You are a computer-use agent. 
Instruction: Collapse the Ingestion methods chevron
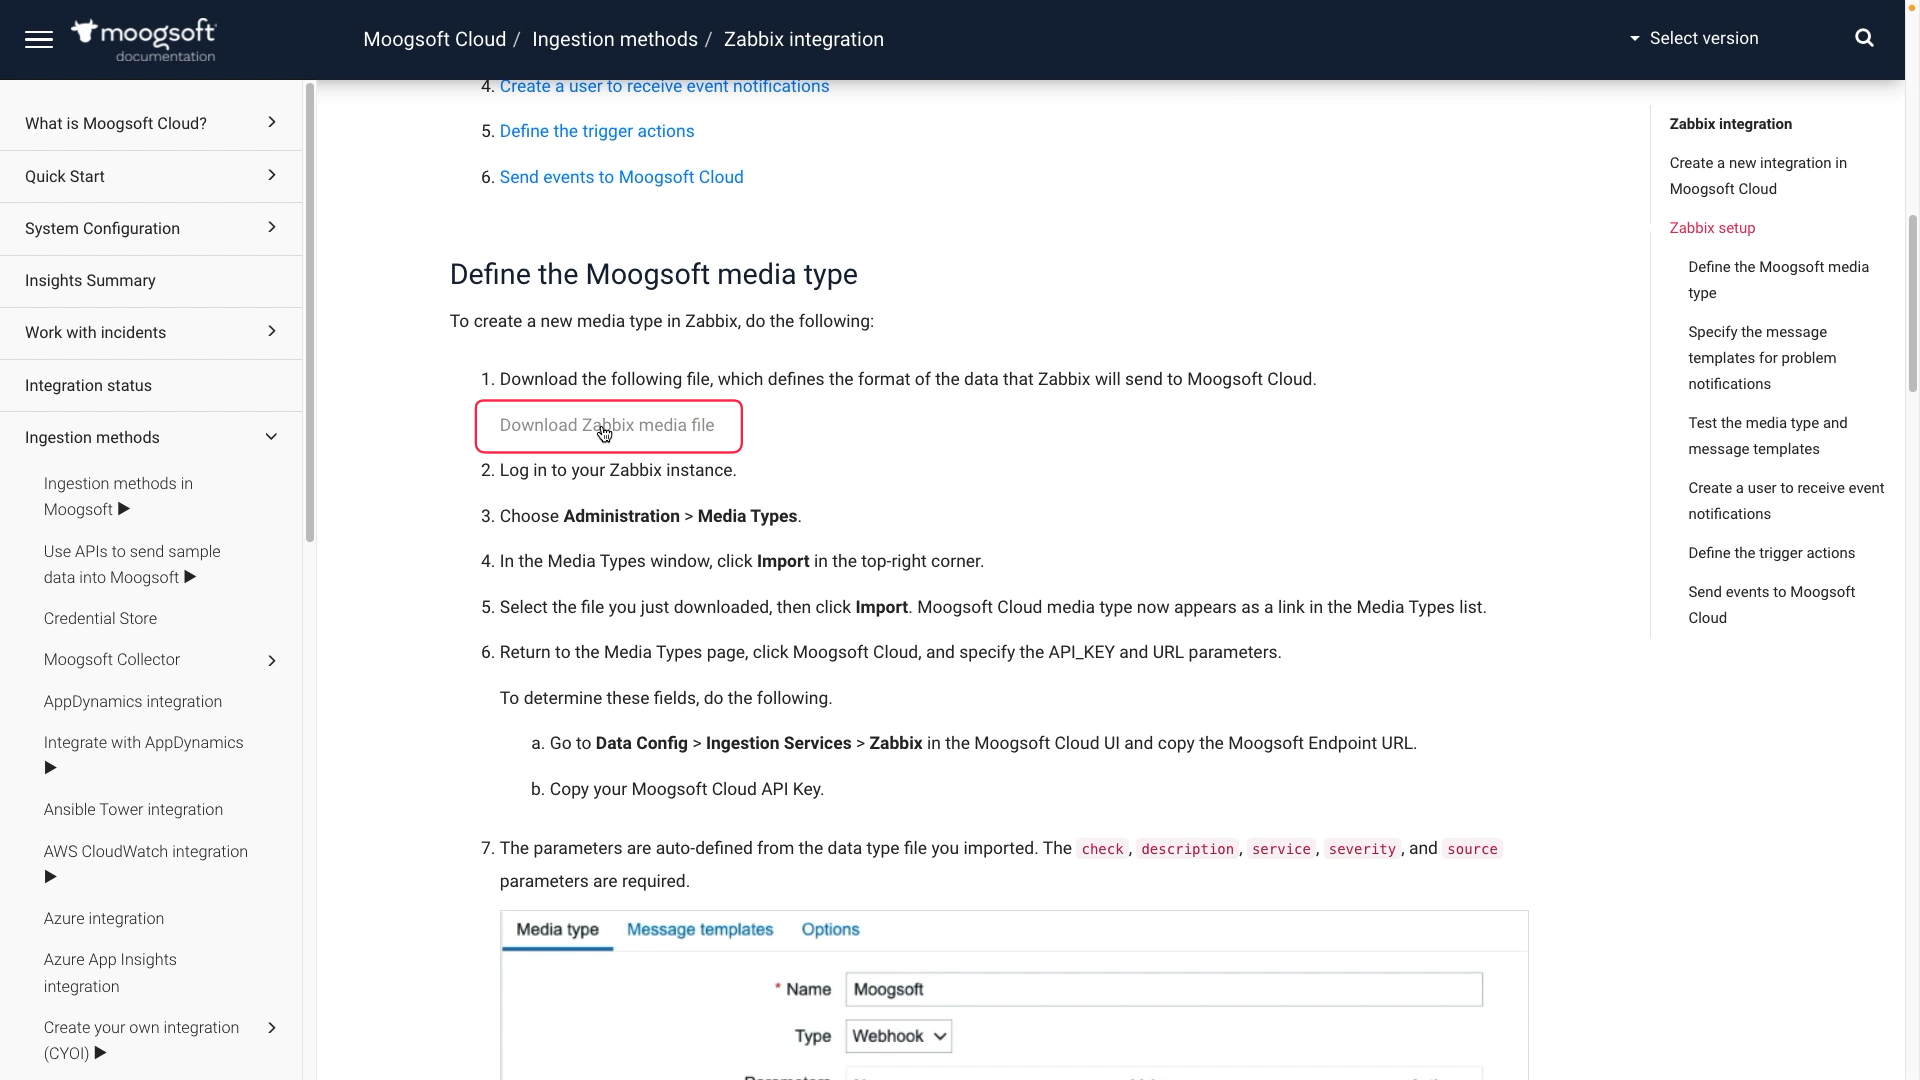(x=271, y=437)
